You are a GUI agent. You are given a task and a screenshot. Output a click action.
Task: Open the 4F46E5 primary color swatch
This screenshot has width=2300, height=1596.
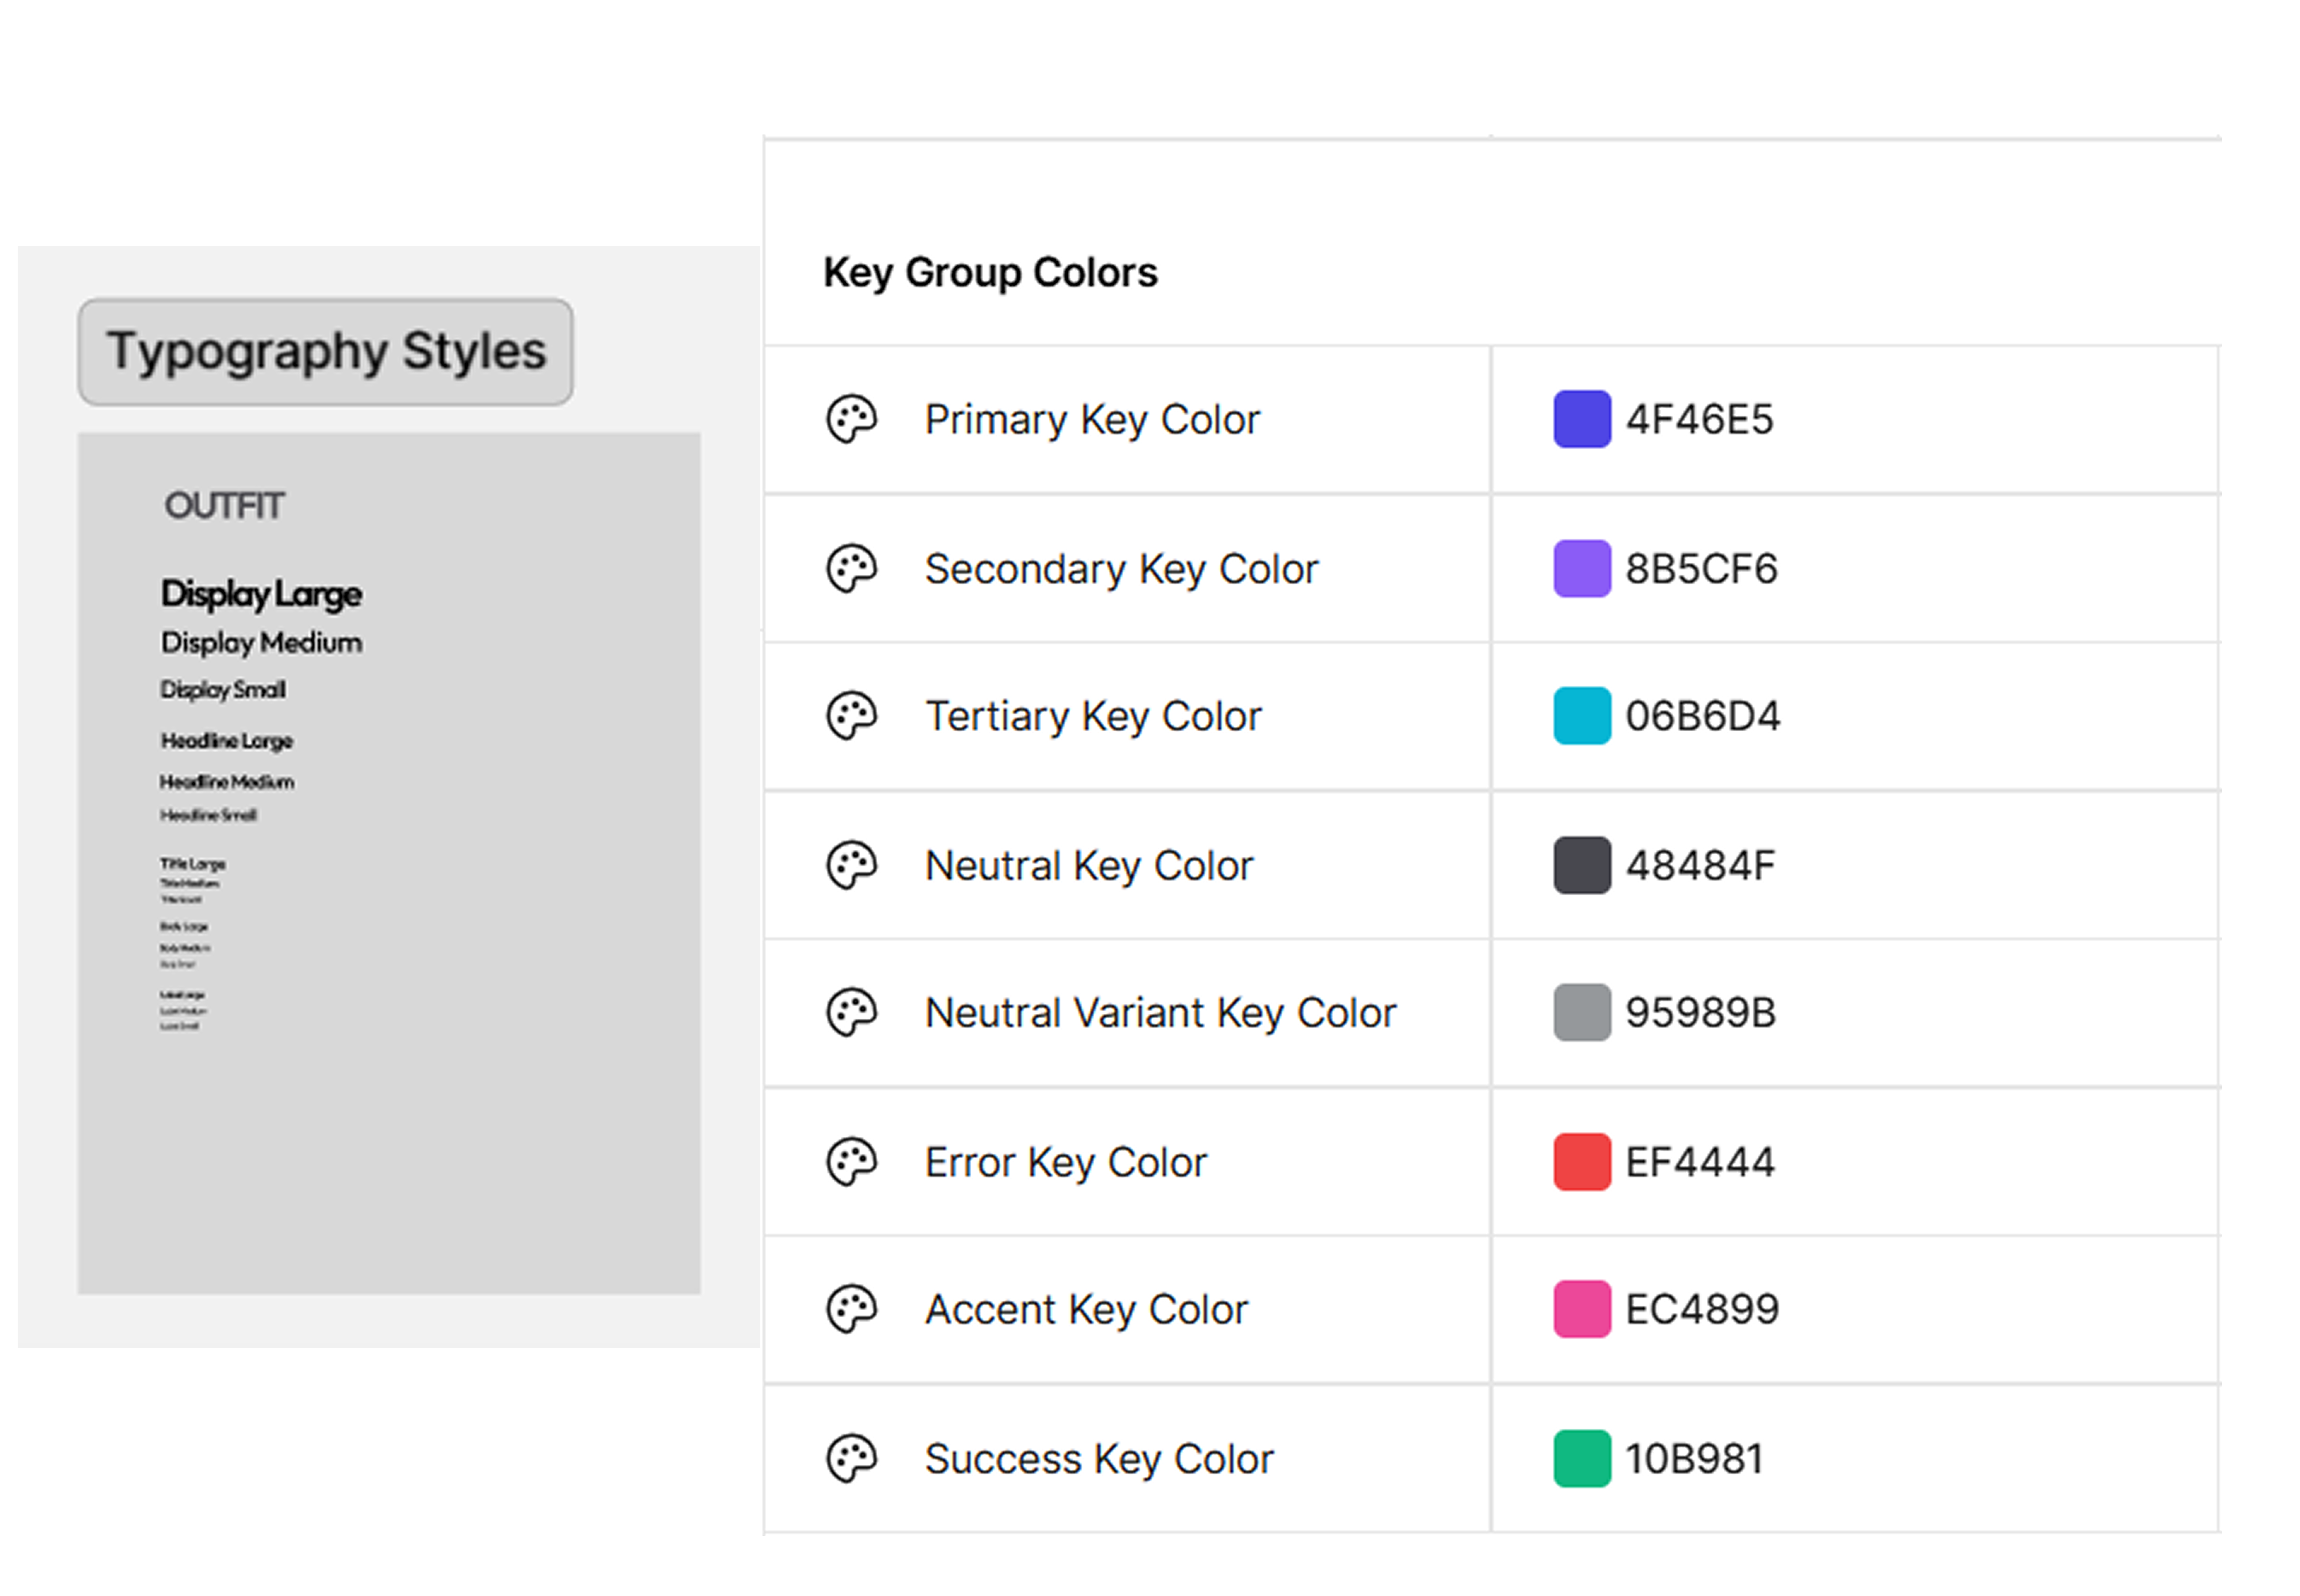pyautogui.click(x=1582, y=419)
